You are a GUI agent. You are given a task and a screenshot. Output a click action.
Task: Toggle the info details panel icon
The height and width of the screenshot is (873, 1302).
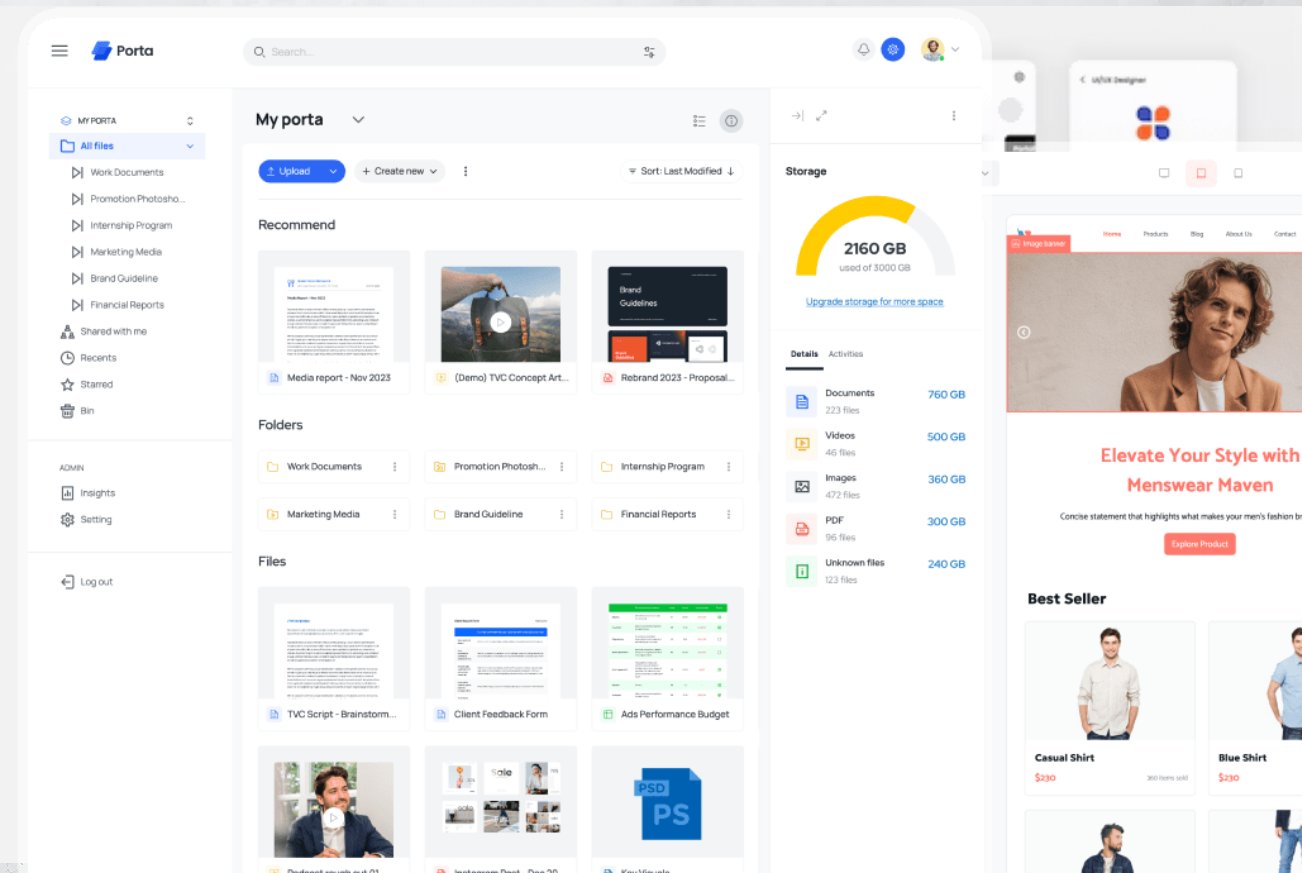[x=731, y=121]
